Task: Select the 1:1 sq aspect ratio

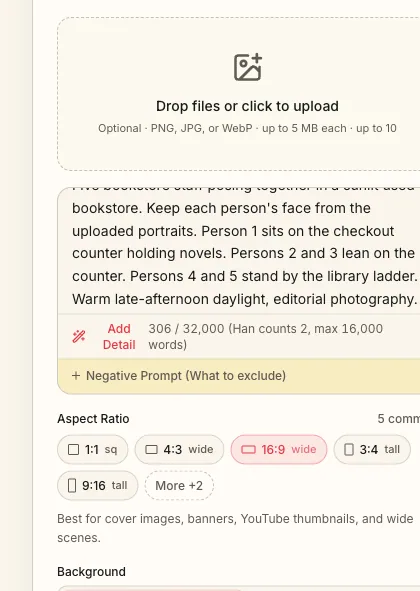Action: (93, 449)
